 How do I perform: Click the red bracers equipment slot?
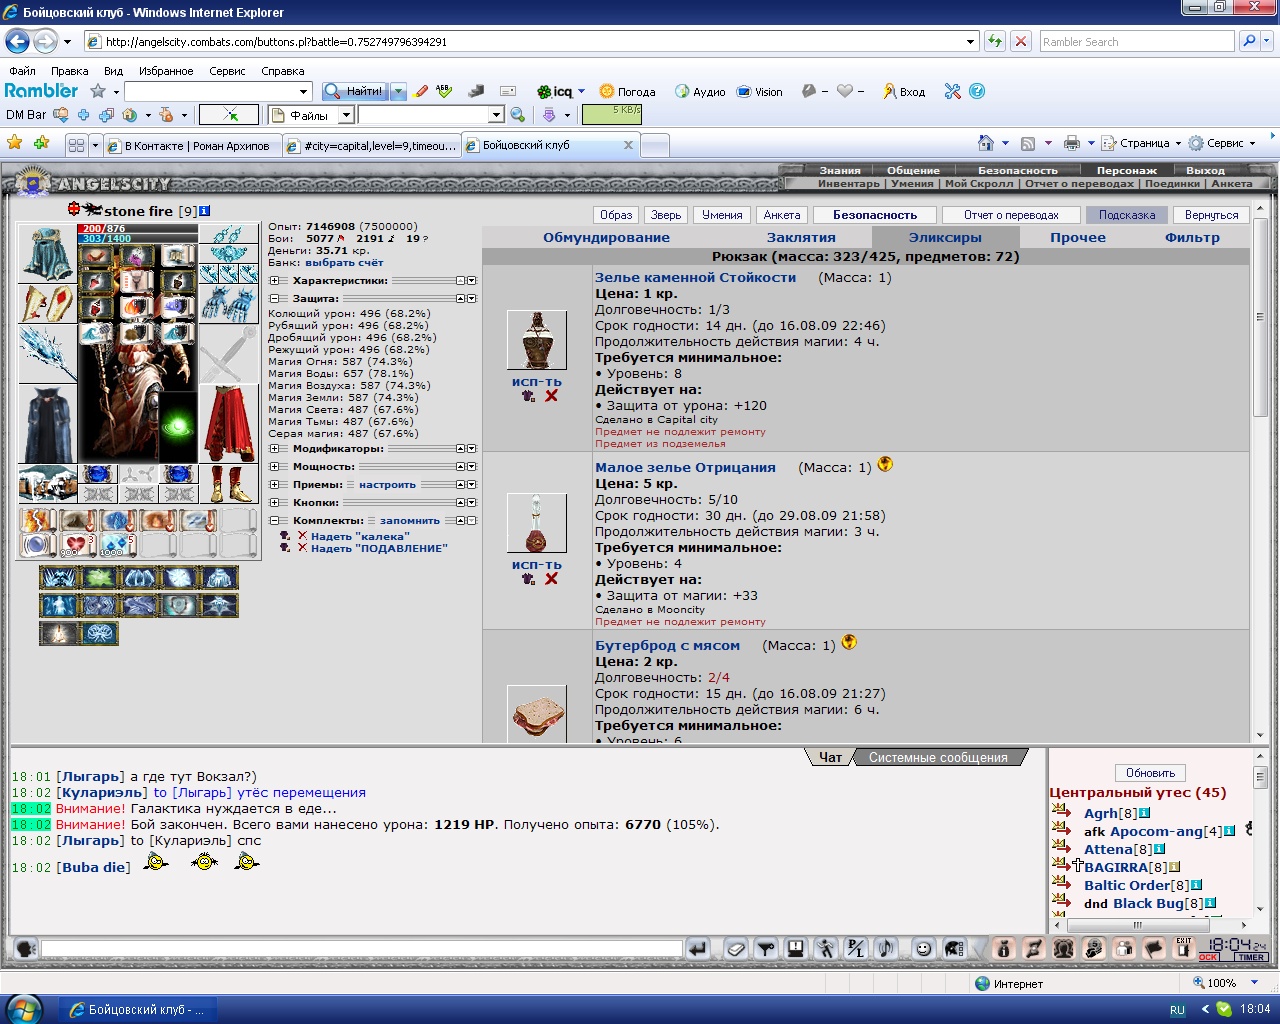coord(47,304)
